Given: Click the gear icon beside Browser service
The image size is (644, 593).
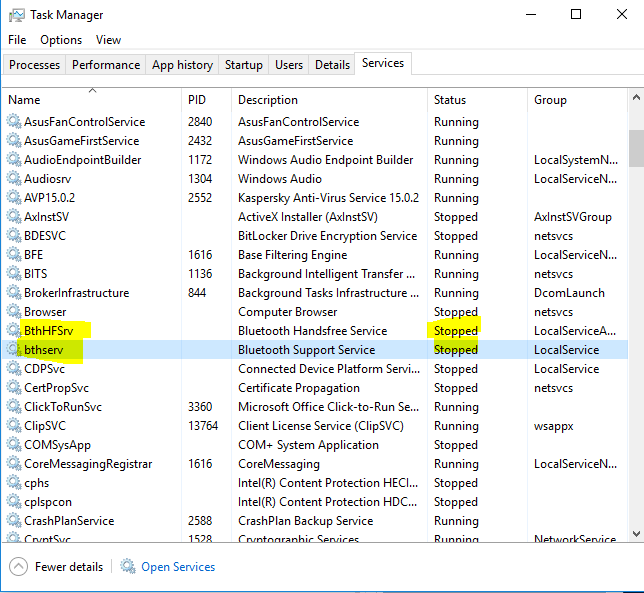Looking at the screenshot, I should coord(14,311).
